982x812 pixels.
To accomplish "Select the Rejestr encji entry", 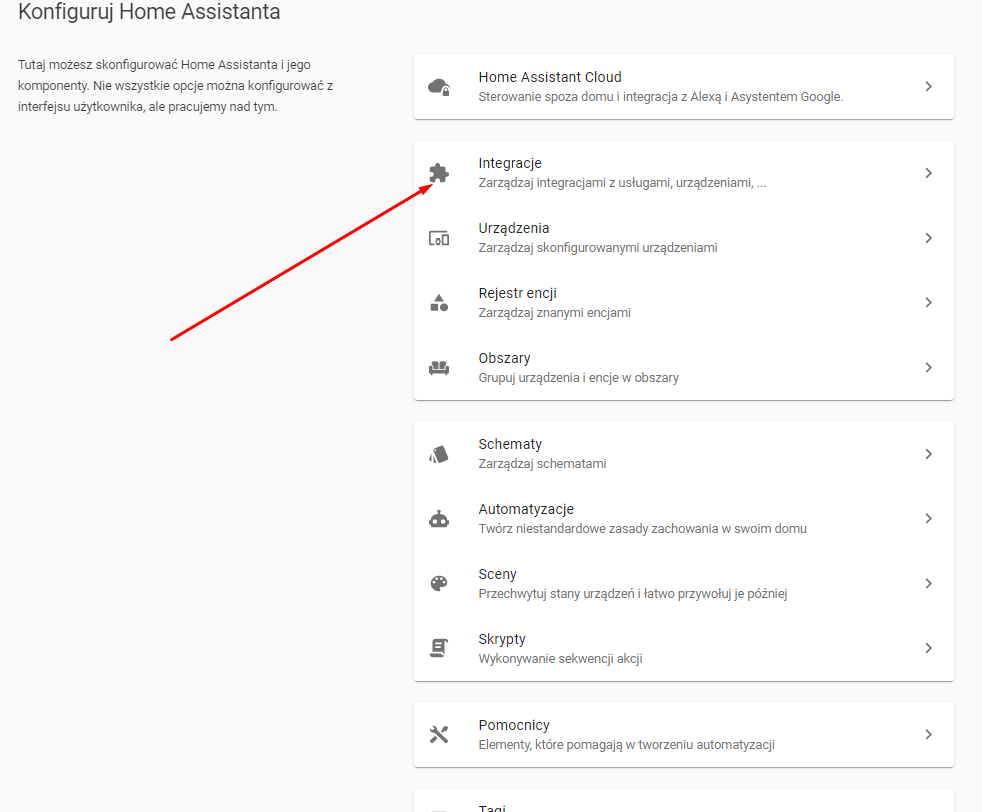I will tap(684, 303).
